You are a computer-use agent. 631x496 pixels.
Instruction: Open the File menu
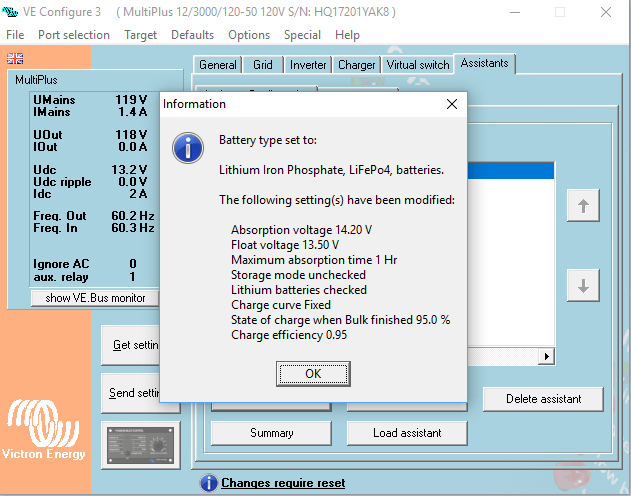pyautogui.click(x=15, y=35)
